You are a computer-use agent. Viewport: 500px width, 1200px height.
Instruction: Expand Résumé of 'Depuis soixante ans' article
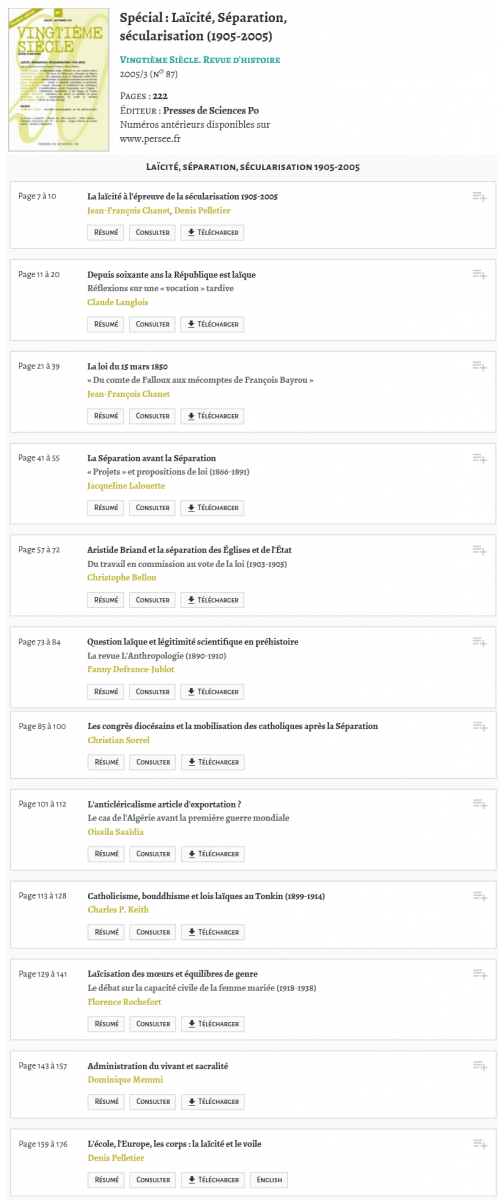click(x=106, y=324)
